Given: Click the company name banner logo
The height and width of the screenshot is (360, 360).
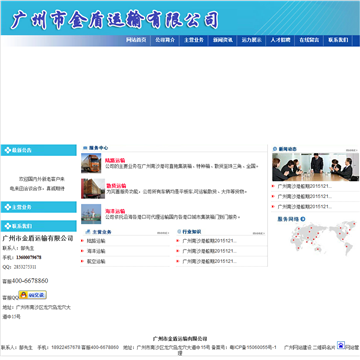Looking at the screenshot, I should coord(114,20).
